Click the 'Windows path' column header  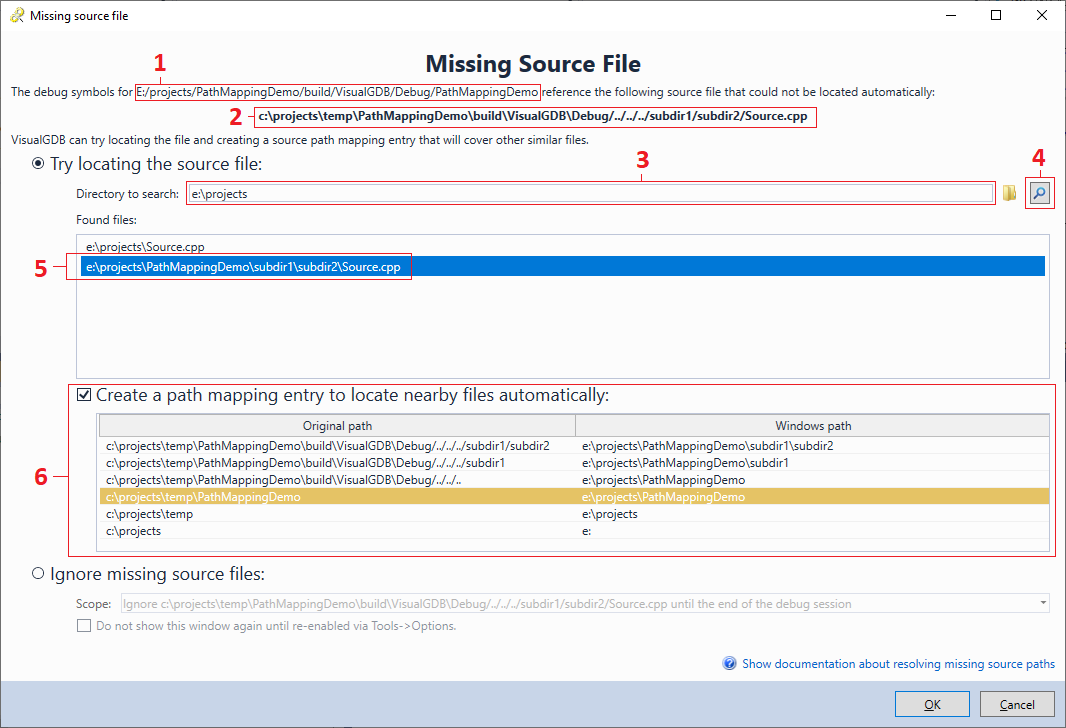coord(812,426)
